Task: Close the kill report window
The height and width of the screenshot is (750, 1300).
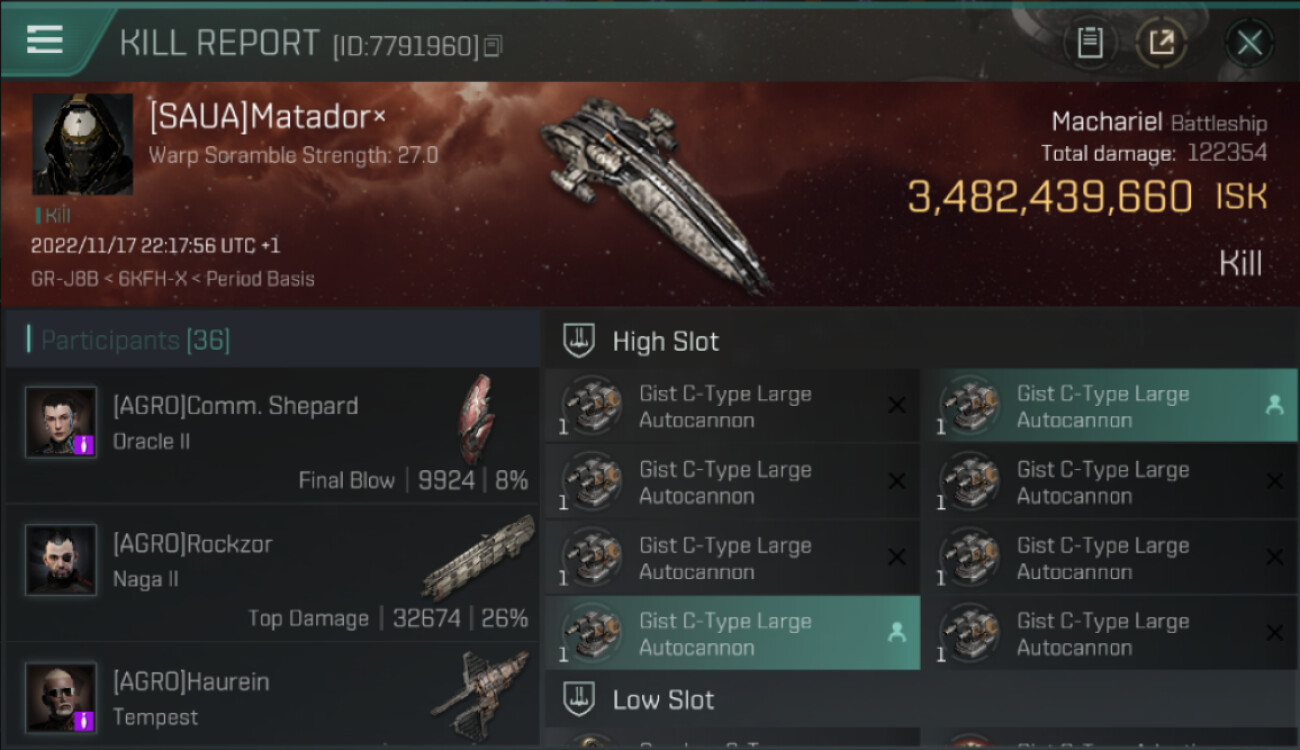Action: [1249, 43]
